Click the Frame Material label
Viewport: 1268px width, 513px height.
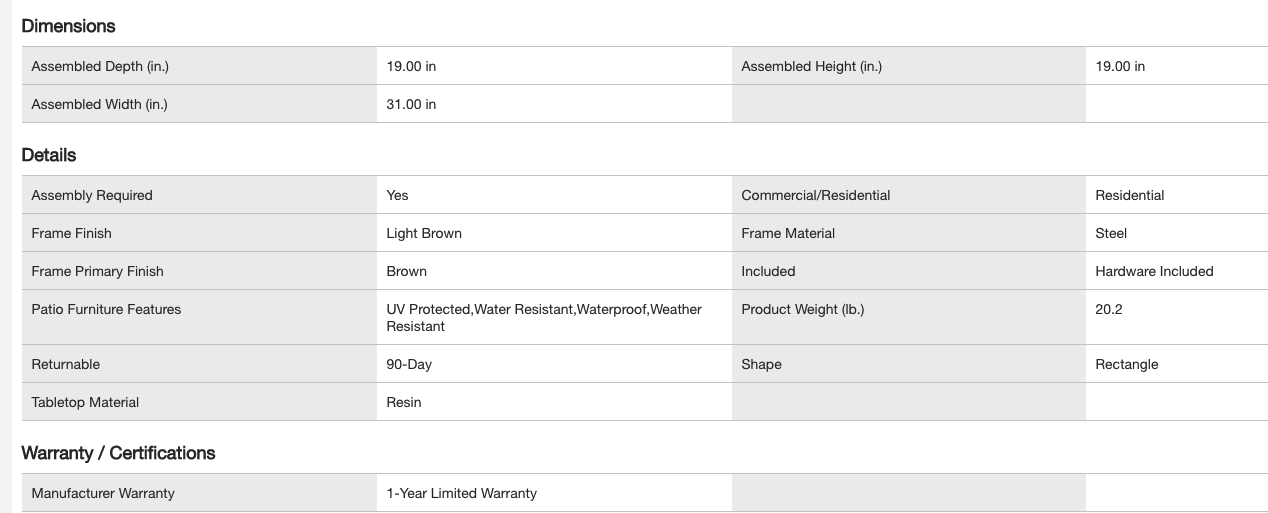tap(788, 234)
